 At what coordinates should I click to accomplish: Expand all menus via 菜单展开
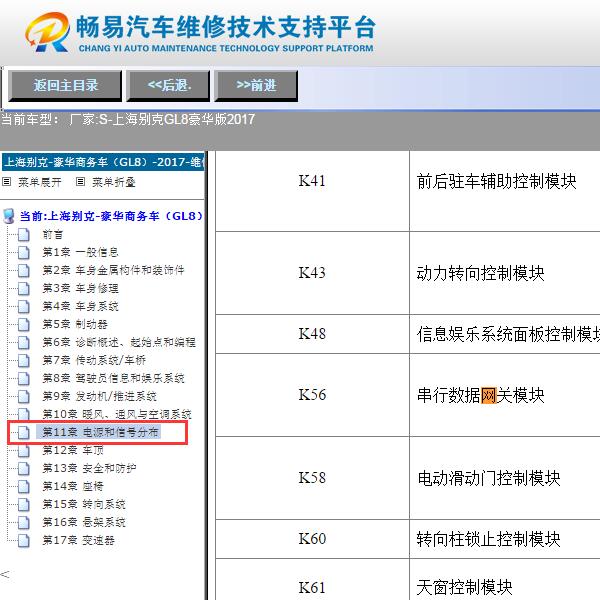[39, 182]
